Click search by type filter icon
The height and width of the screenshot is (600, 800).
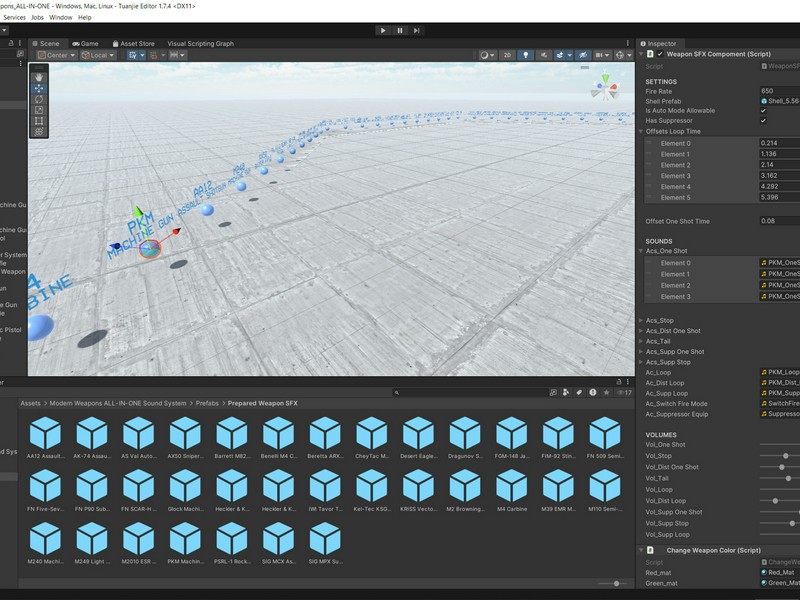click(566, 392)
